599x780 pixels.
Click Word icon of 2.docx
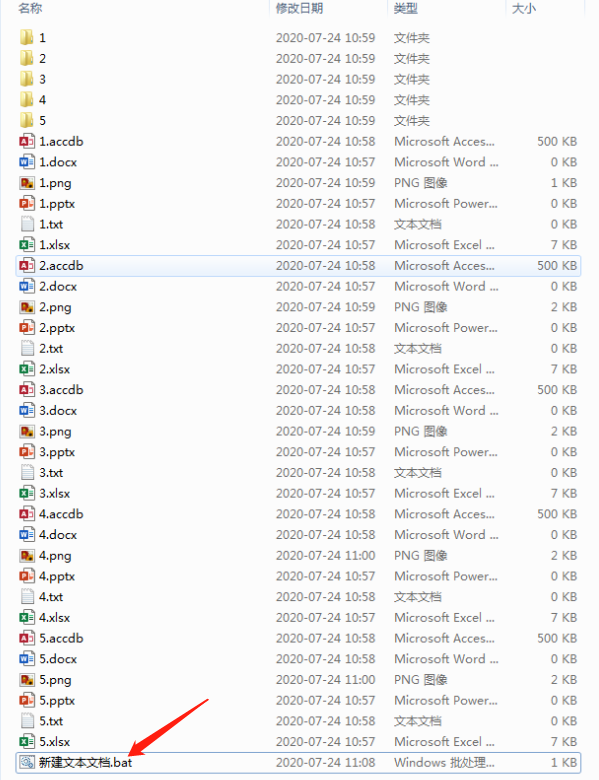27,287
